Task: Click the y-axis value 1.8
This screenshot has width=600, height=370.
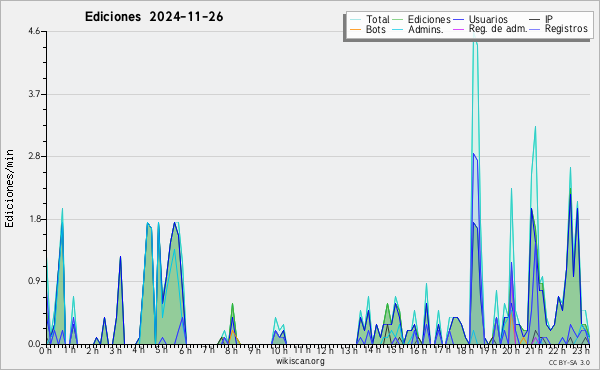Action: pyautogui.click(x=34, y=219)
